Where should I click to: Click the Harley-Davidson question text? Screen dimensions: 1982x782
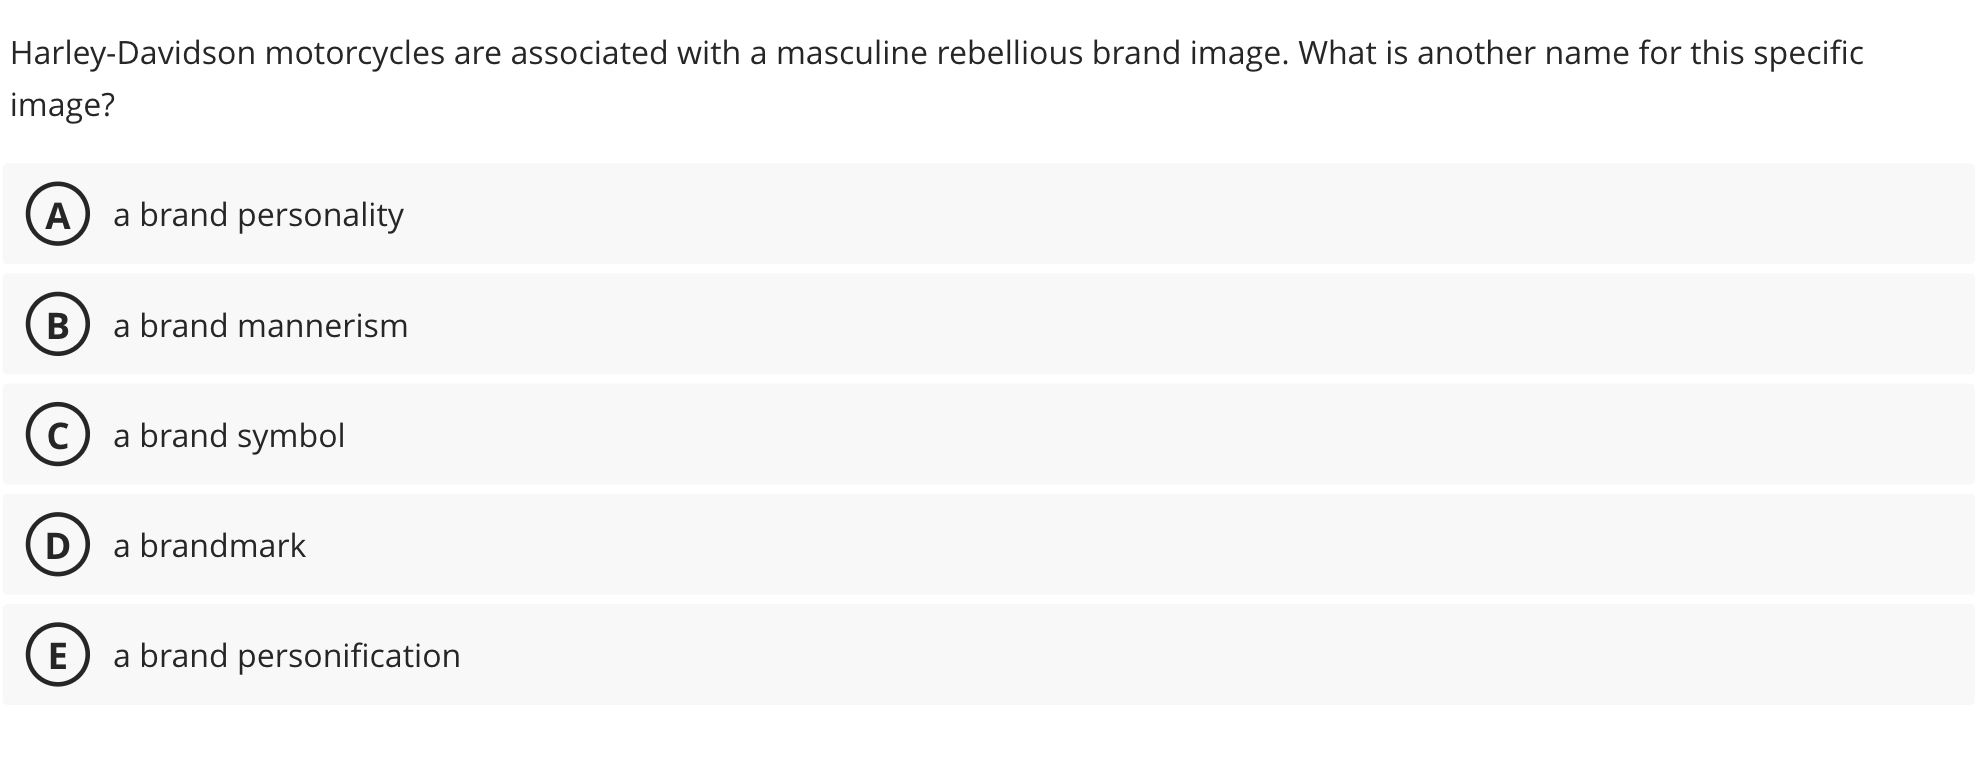[937, 78]
